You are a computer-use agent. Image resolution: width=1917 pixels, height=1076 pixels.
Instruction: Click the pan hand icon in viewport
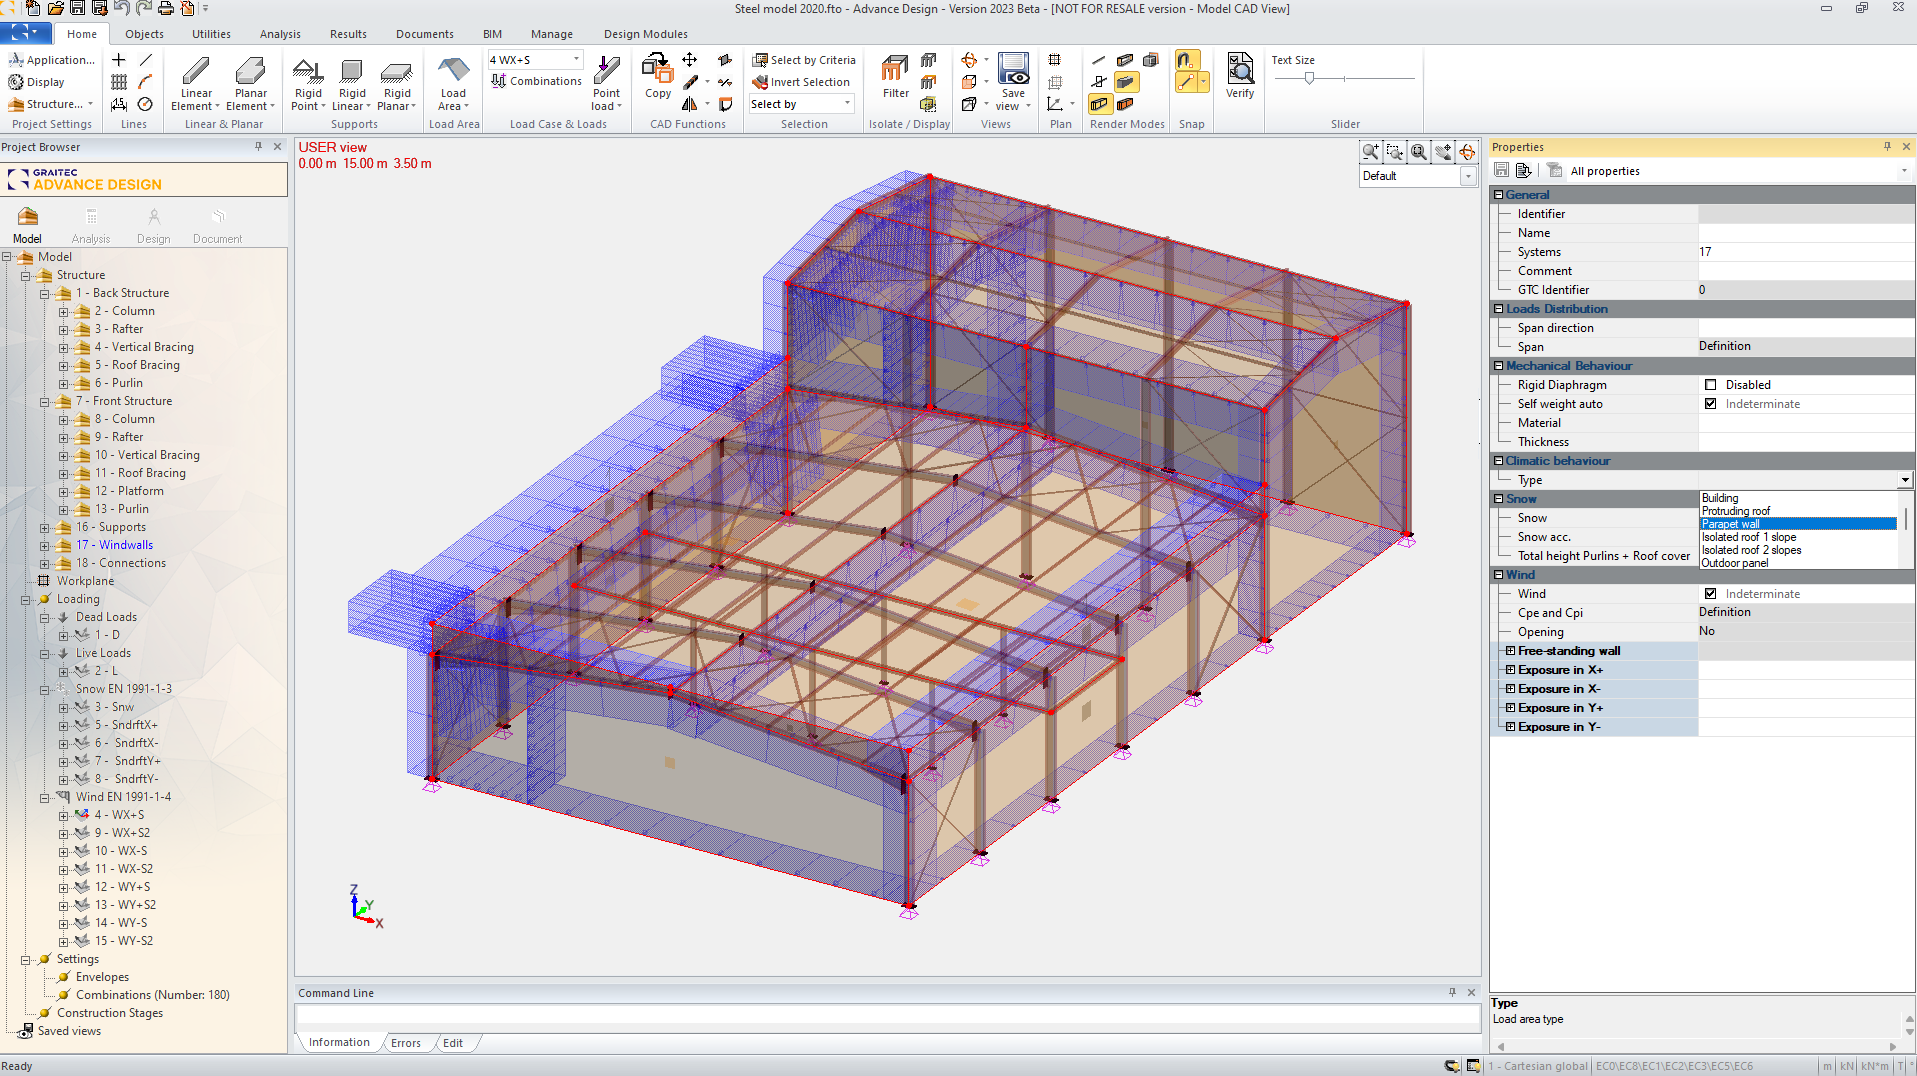click(1443, 152)
